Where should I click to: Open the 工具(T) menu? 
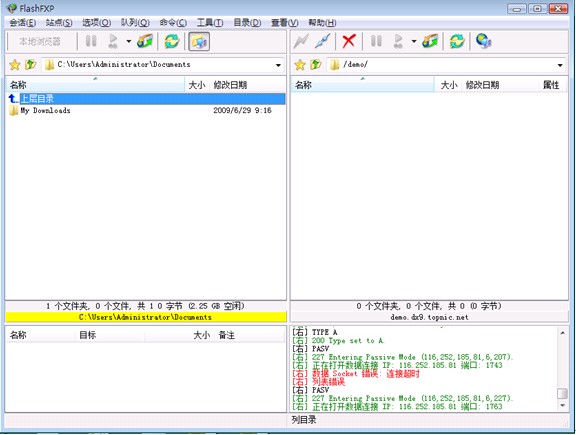tap(210, 23)
